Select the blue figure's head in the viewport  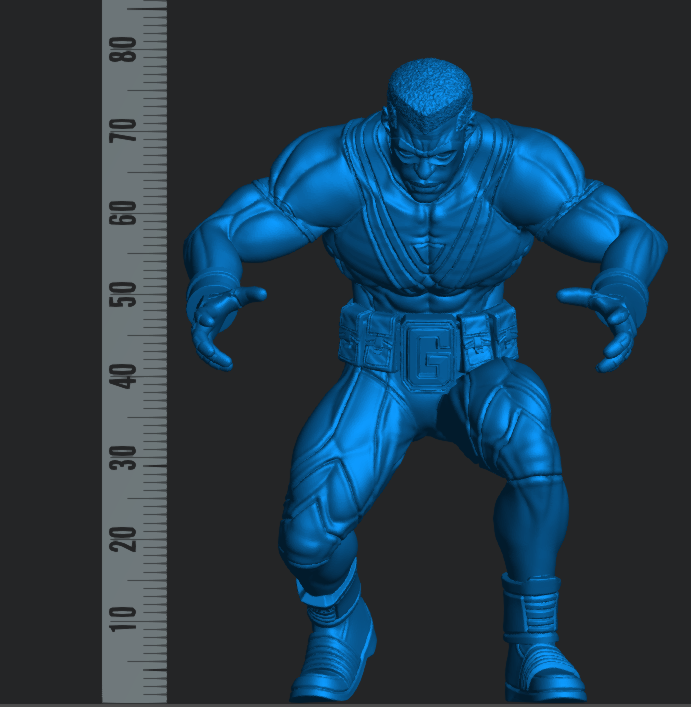[x=428, y=129]
